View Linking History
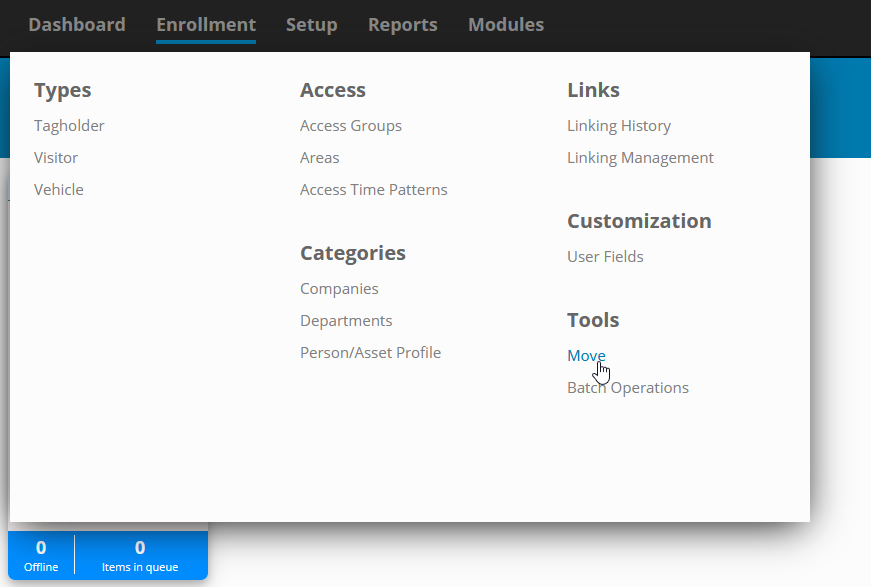871x587 pixels. pos(619,126)
